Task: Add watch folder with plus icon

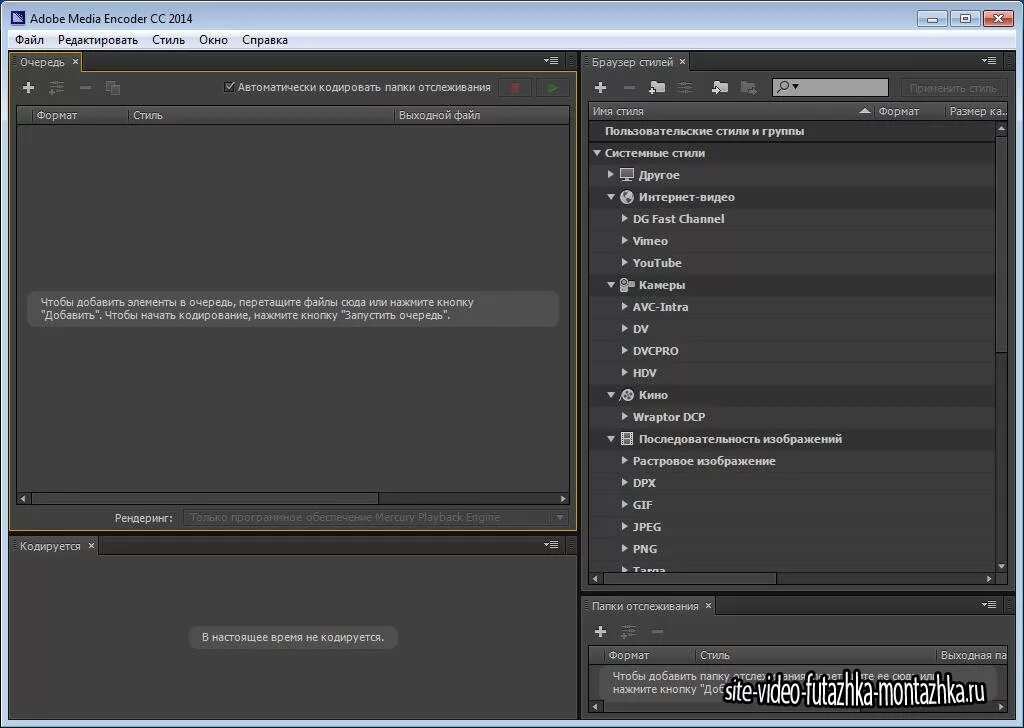Action: point(601,631)
